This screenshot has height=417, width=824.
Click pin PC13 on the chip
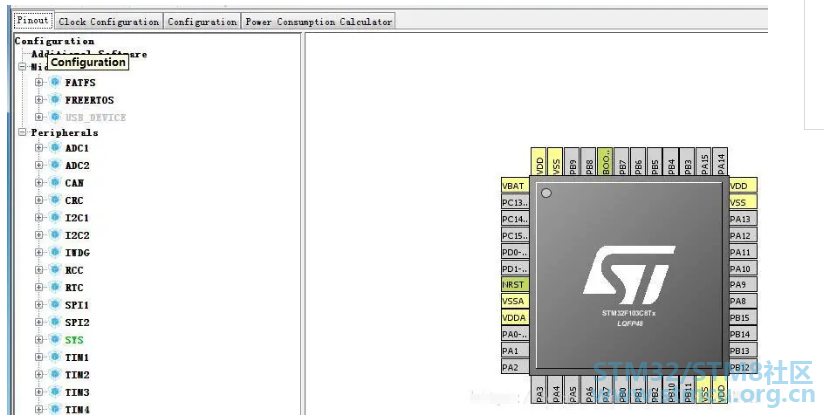pos(515,202)
